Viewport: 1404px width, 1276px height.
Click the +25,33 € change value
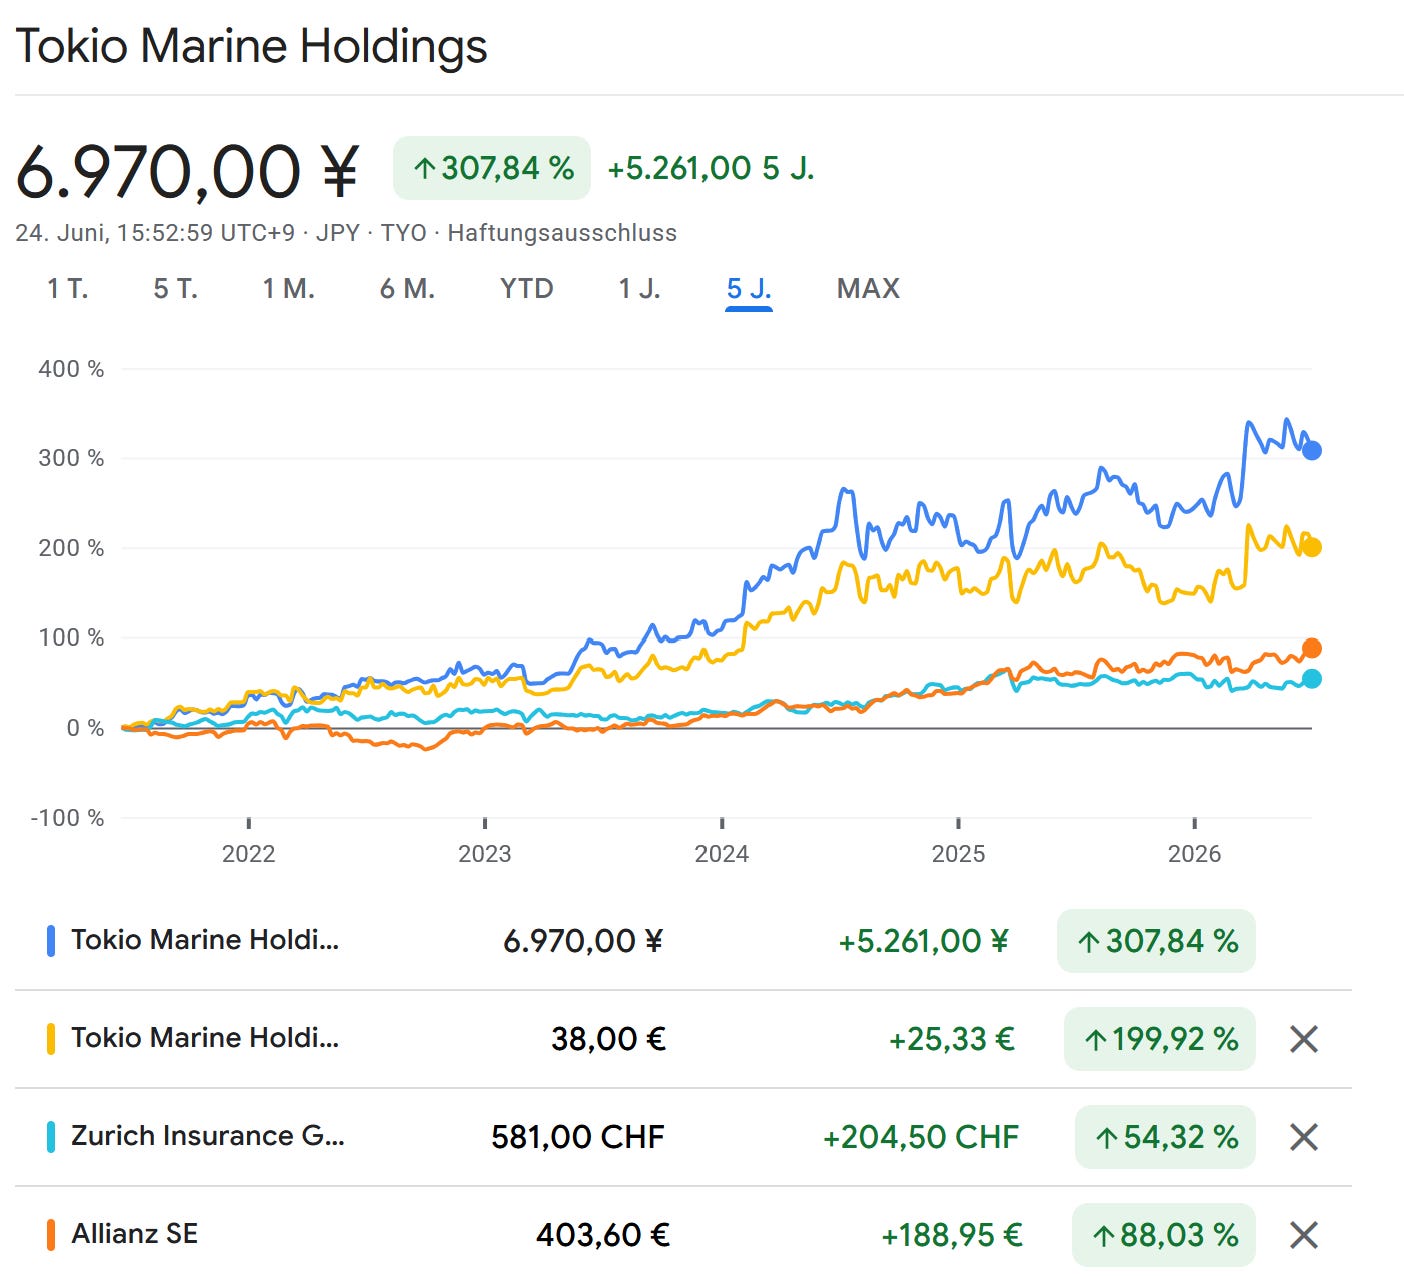[952, 1039]
